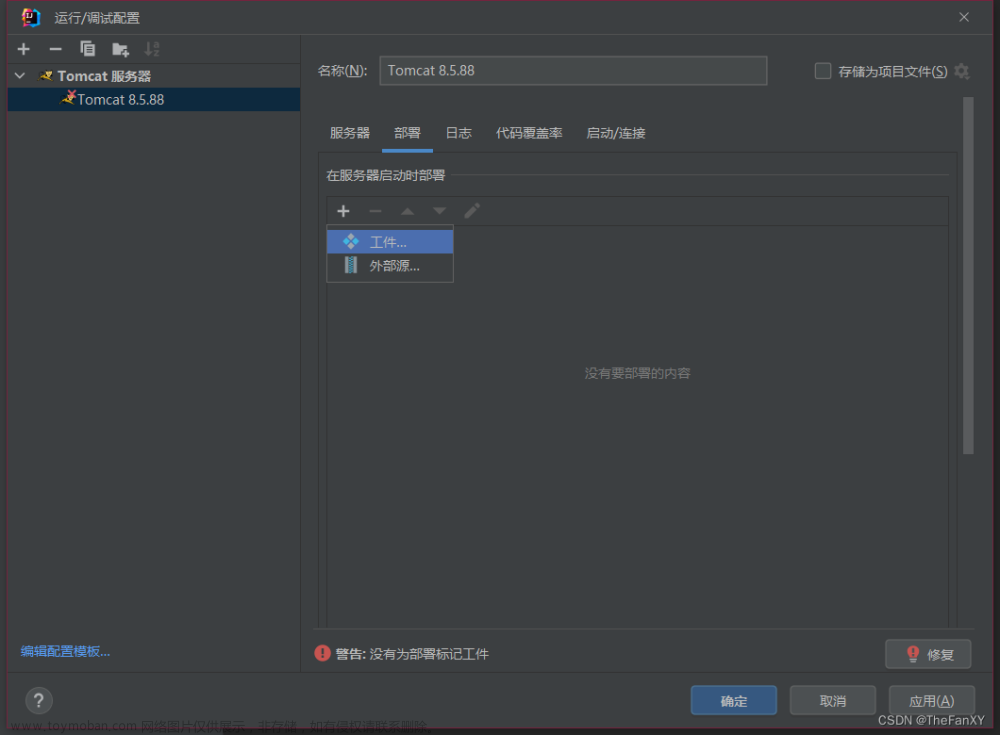Switch to the 服务器 tab
1000x735 pixels.
click(x=349, y=133)
